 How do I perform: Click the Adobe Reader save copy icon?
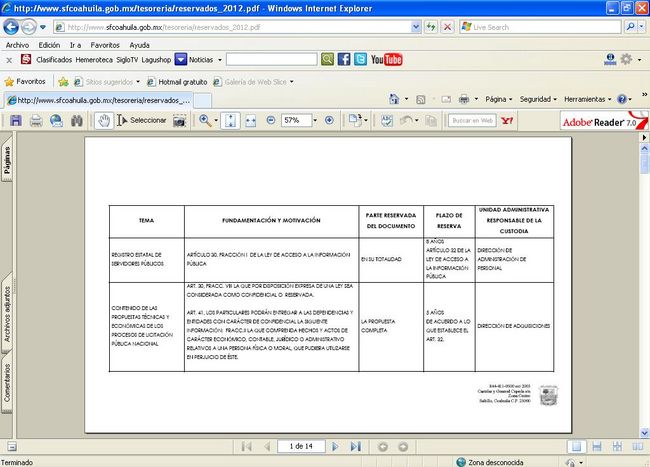(15, 120)
